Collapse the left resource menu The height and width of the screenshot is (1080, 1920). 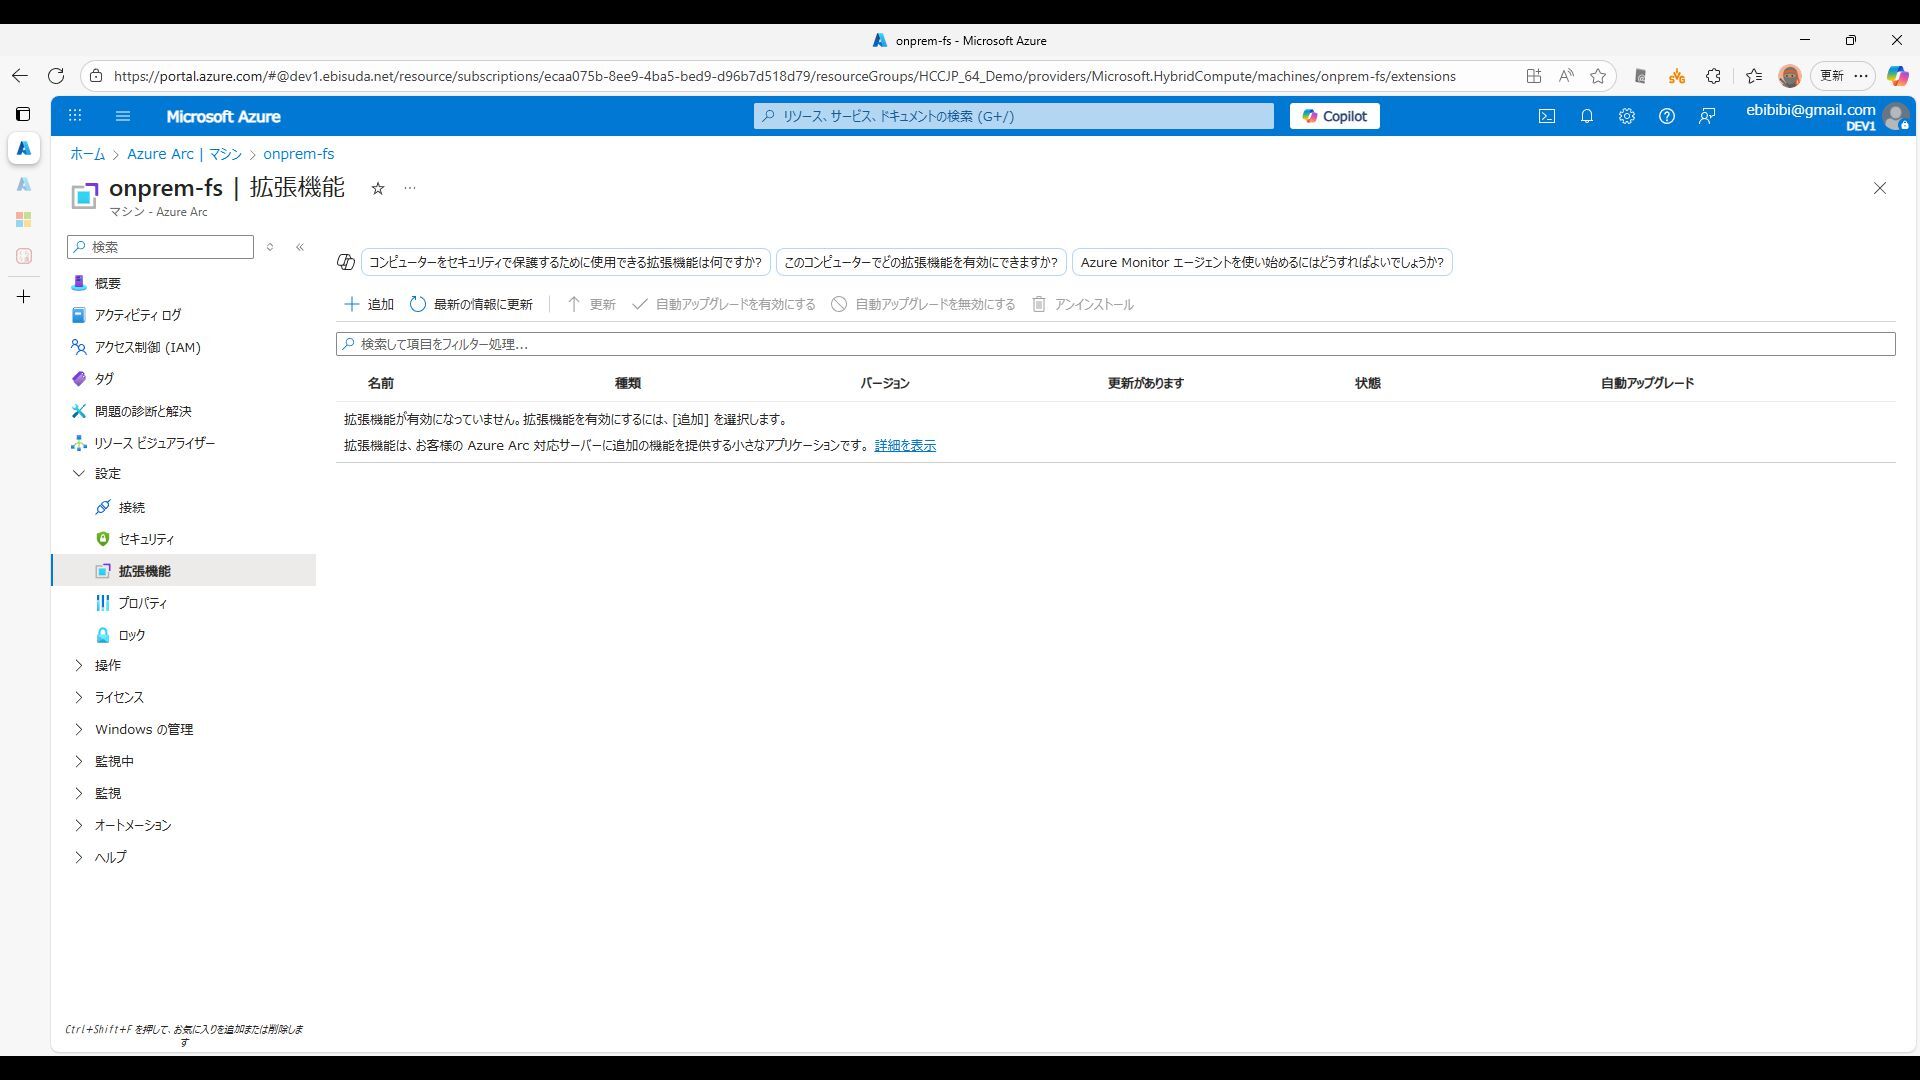point(300,247)
